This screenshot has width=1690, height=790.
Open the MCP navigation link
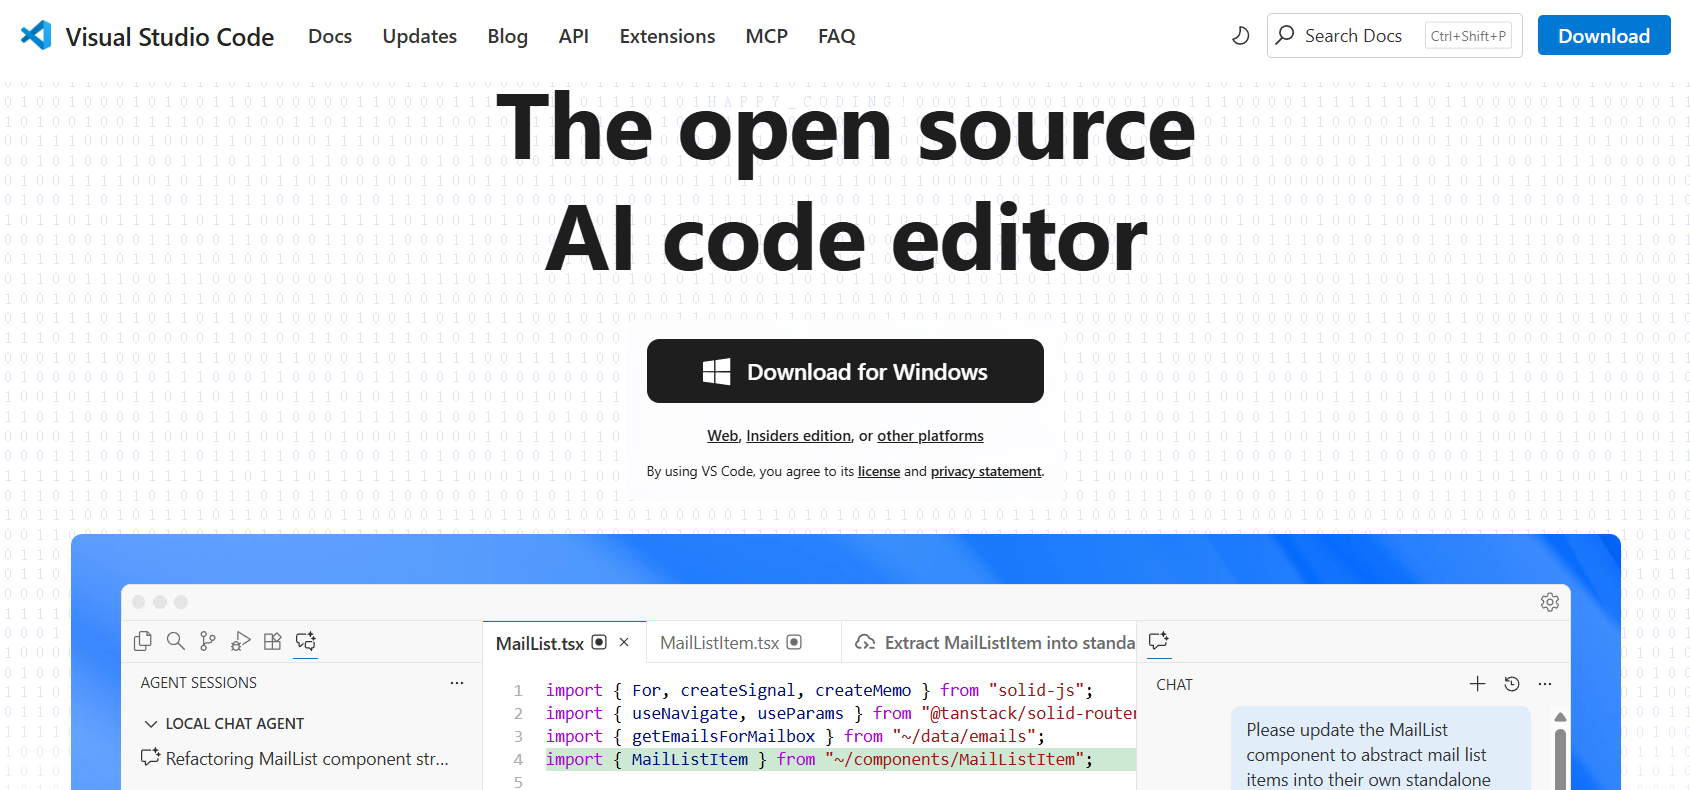(767, 36)
